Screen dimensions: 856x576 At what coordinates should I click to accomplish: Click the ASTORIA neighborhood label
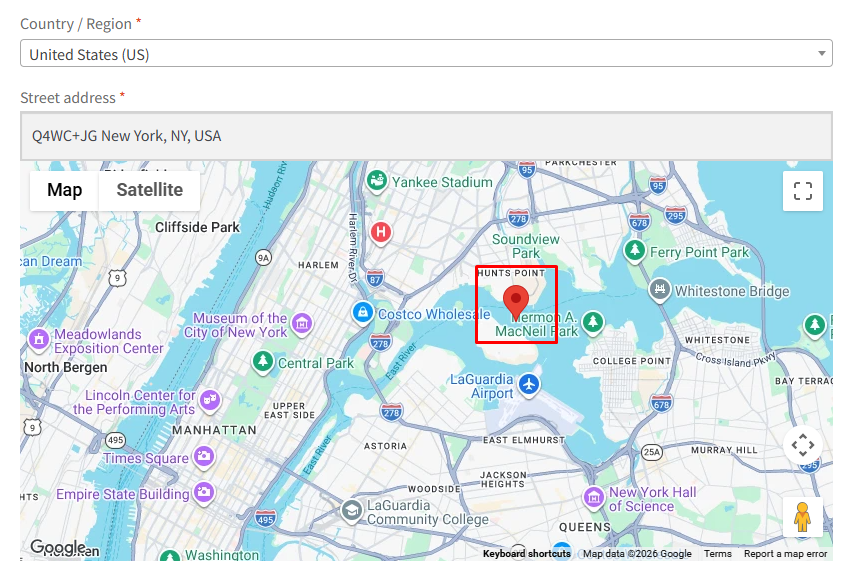click(x=385, y=446)
